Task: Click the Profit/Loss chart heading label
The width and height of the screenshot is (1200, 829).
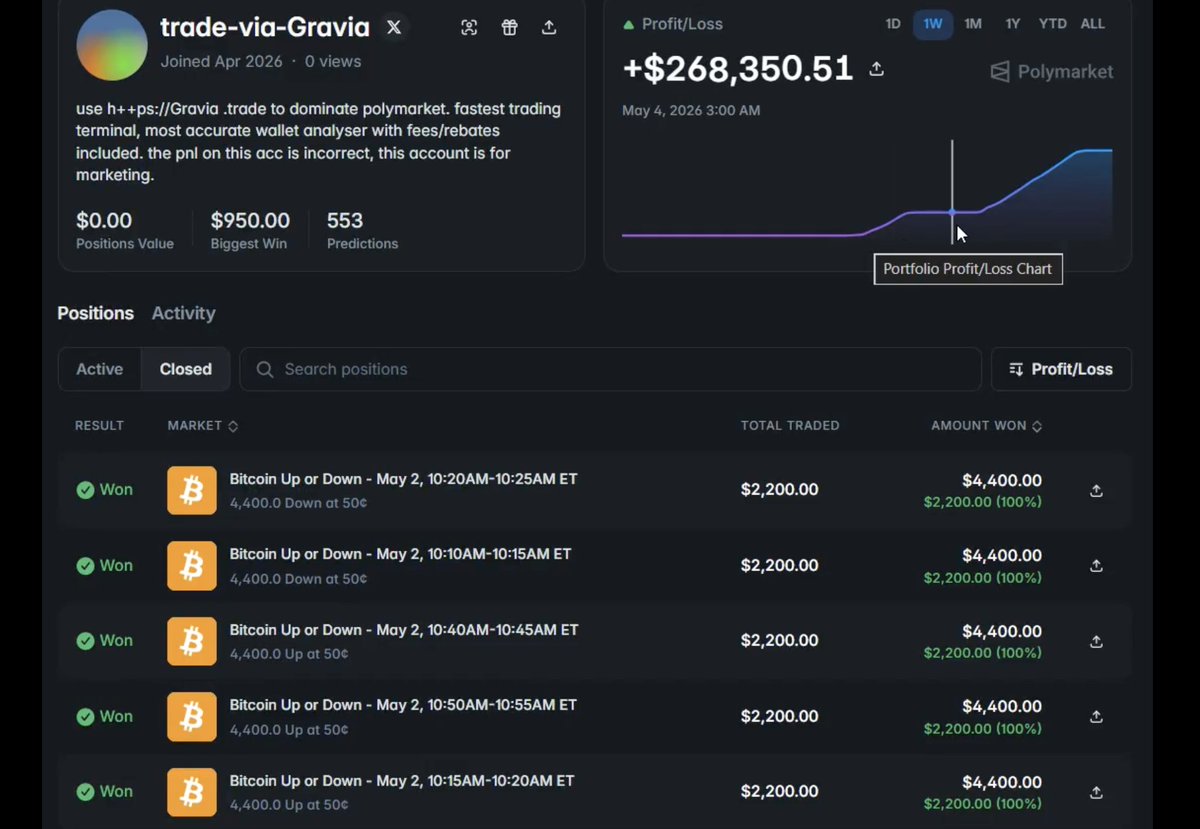Action: 682,24
